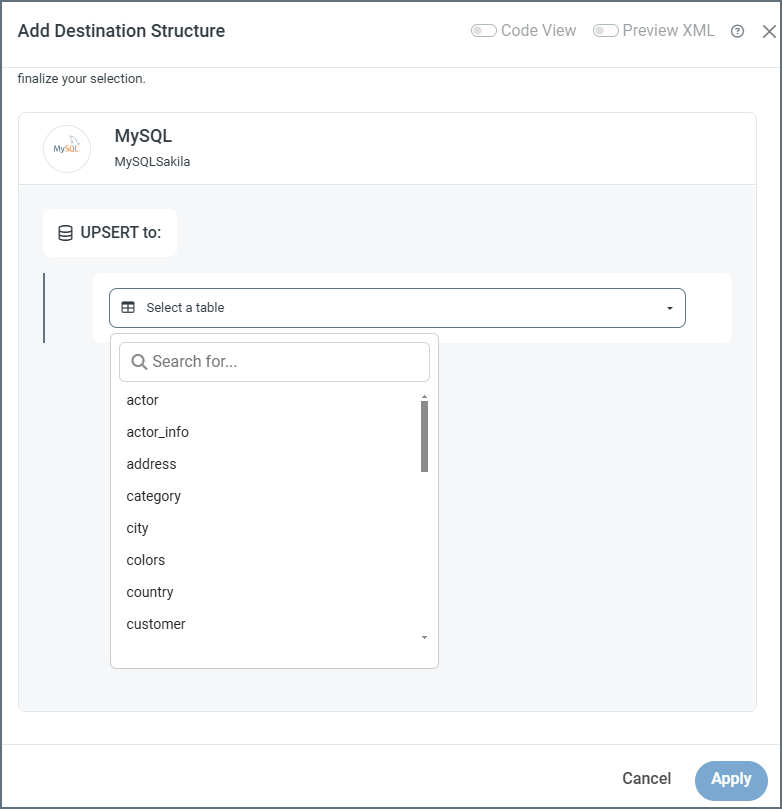
Task: Click the help question mark icon
Action: point(737,31)
